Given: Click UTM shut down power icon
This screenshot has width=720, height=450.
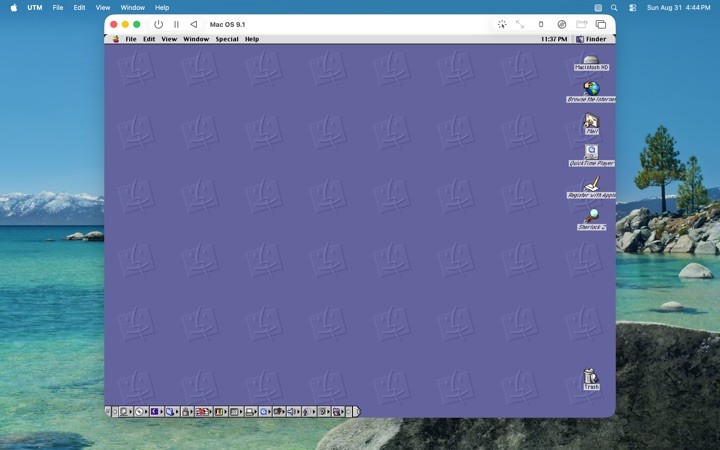Looking at the screenshot, I should [158, 24].
